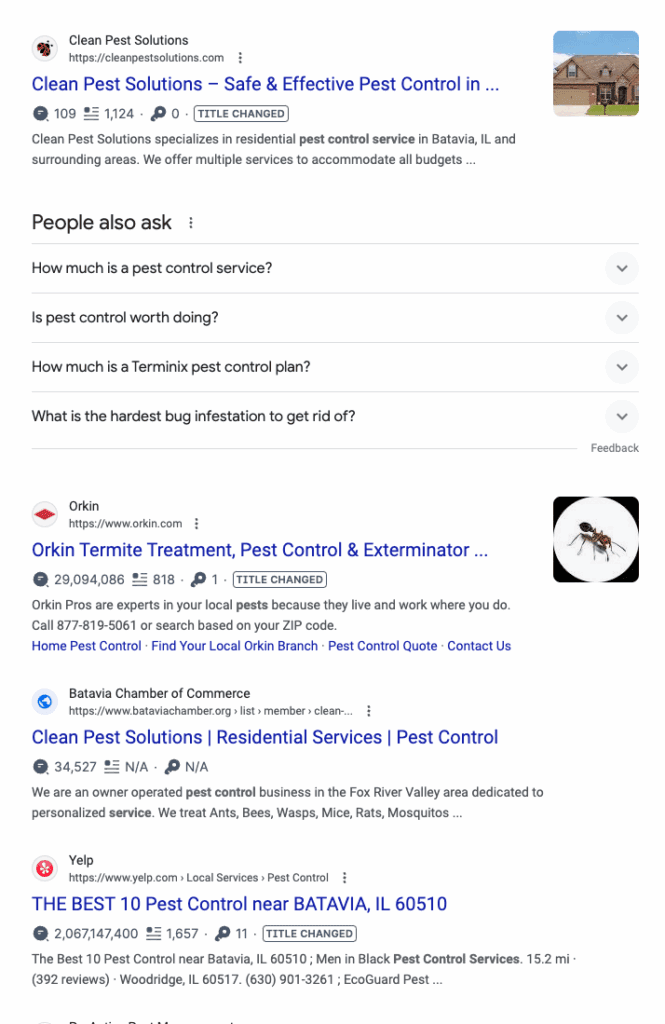Open the Orkin Termite Treatment result title
Image resolution: width=665 pixels, height=1024 pixels.
point(260,550)
